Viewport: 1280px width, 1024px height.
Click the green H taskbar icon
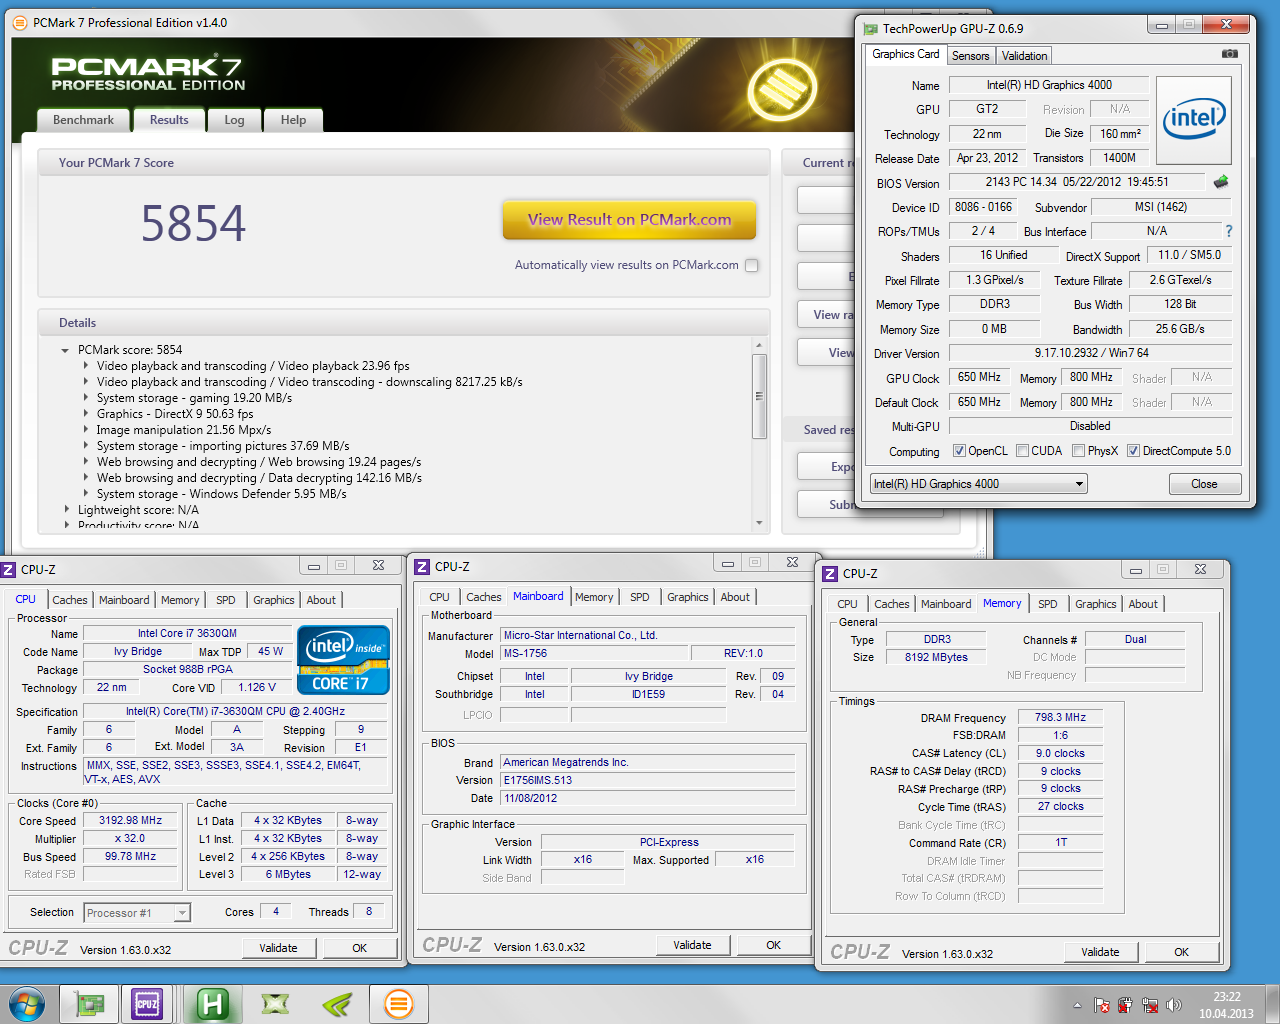pyautogui.click(x=212, y=1004)
